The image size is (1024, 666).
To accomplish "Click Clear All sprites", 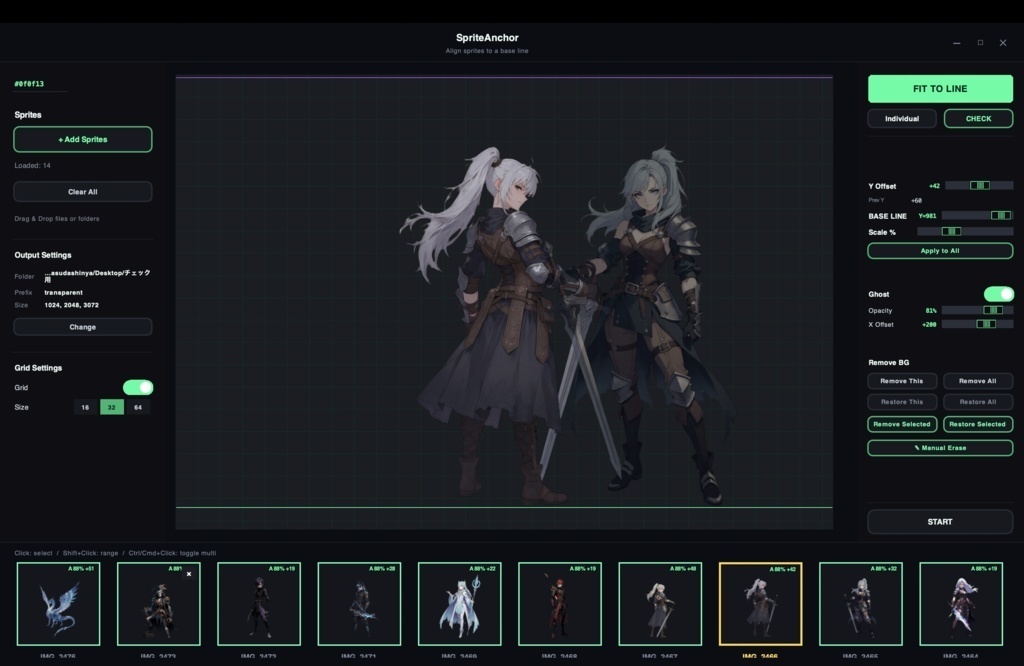I will (x=83, y=192).
